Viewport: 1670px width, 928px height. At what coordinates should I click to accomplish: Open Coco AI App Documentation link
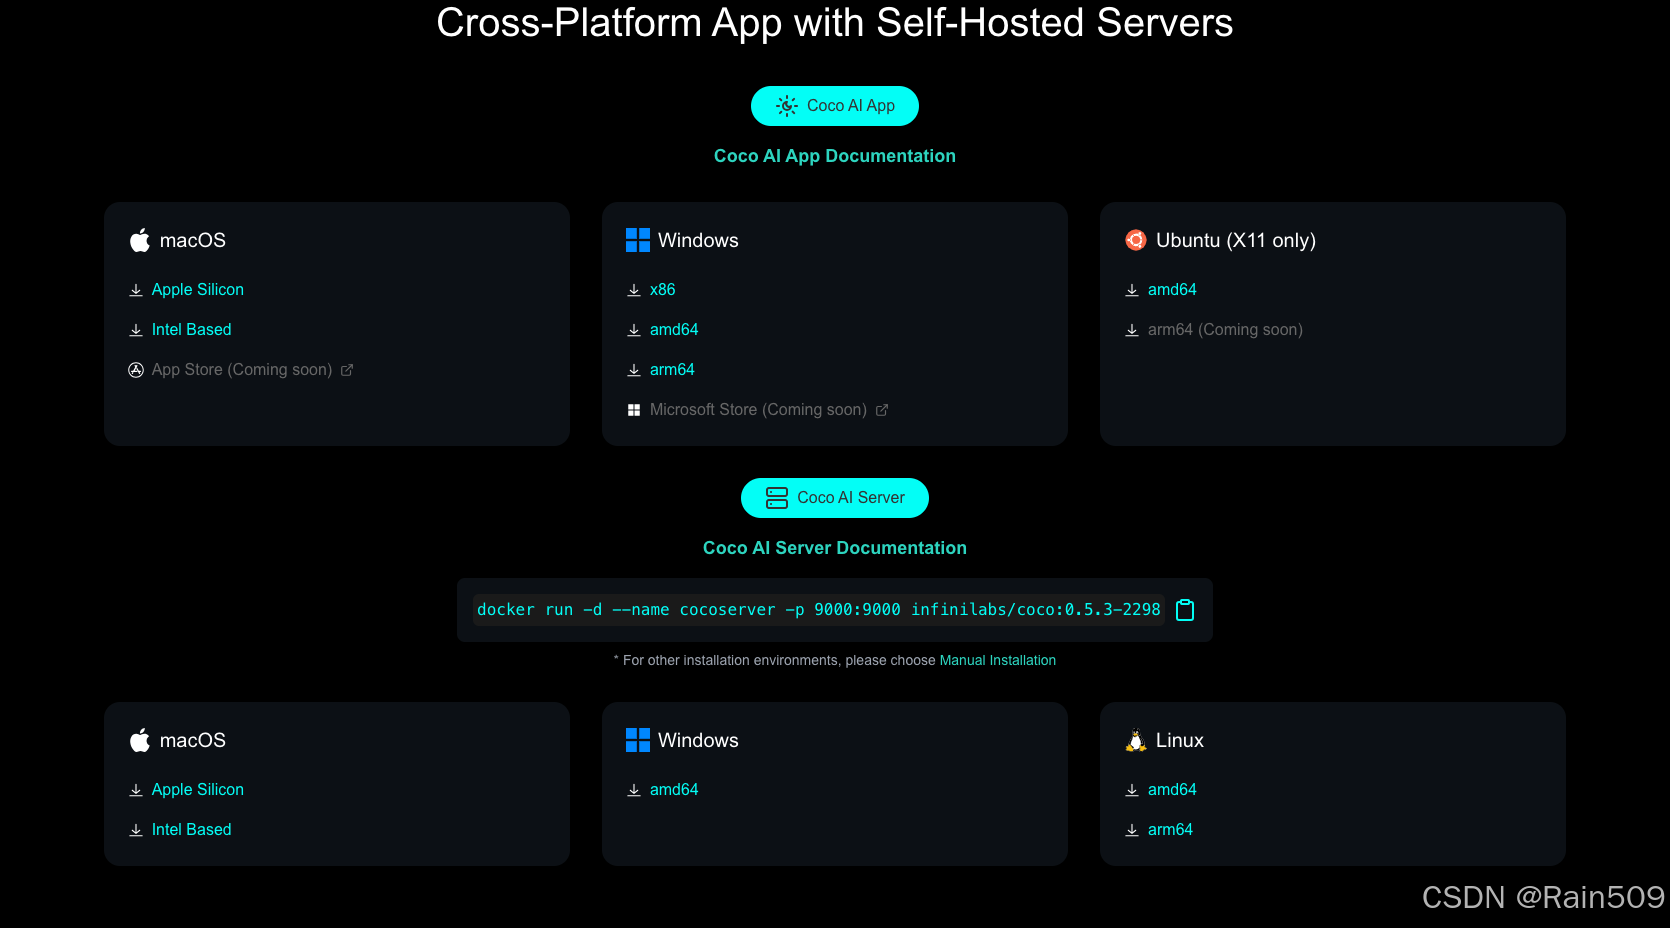pos(835,156)
